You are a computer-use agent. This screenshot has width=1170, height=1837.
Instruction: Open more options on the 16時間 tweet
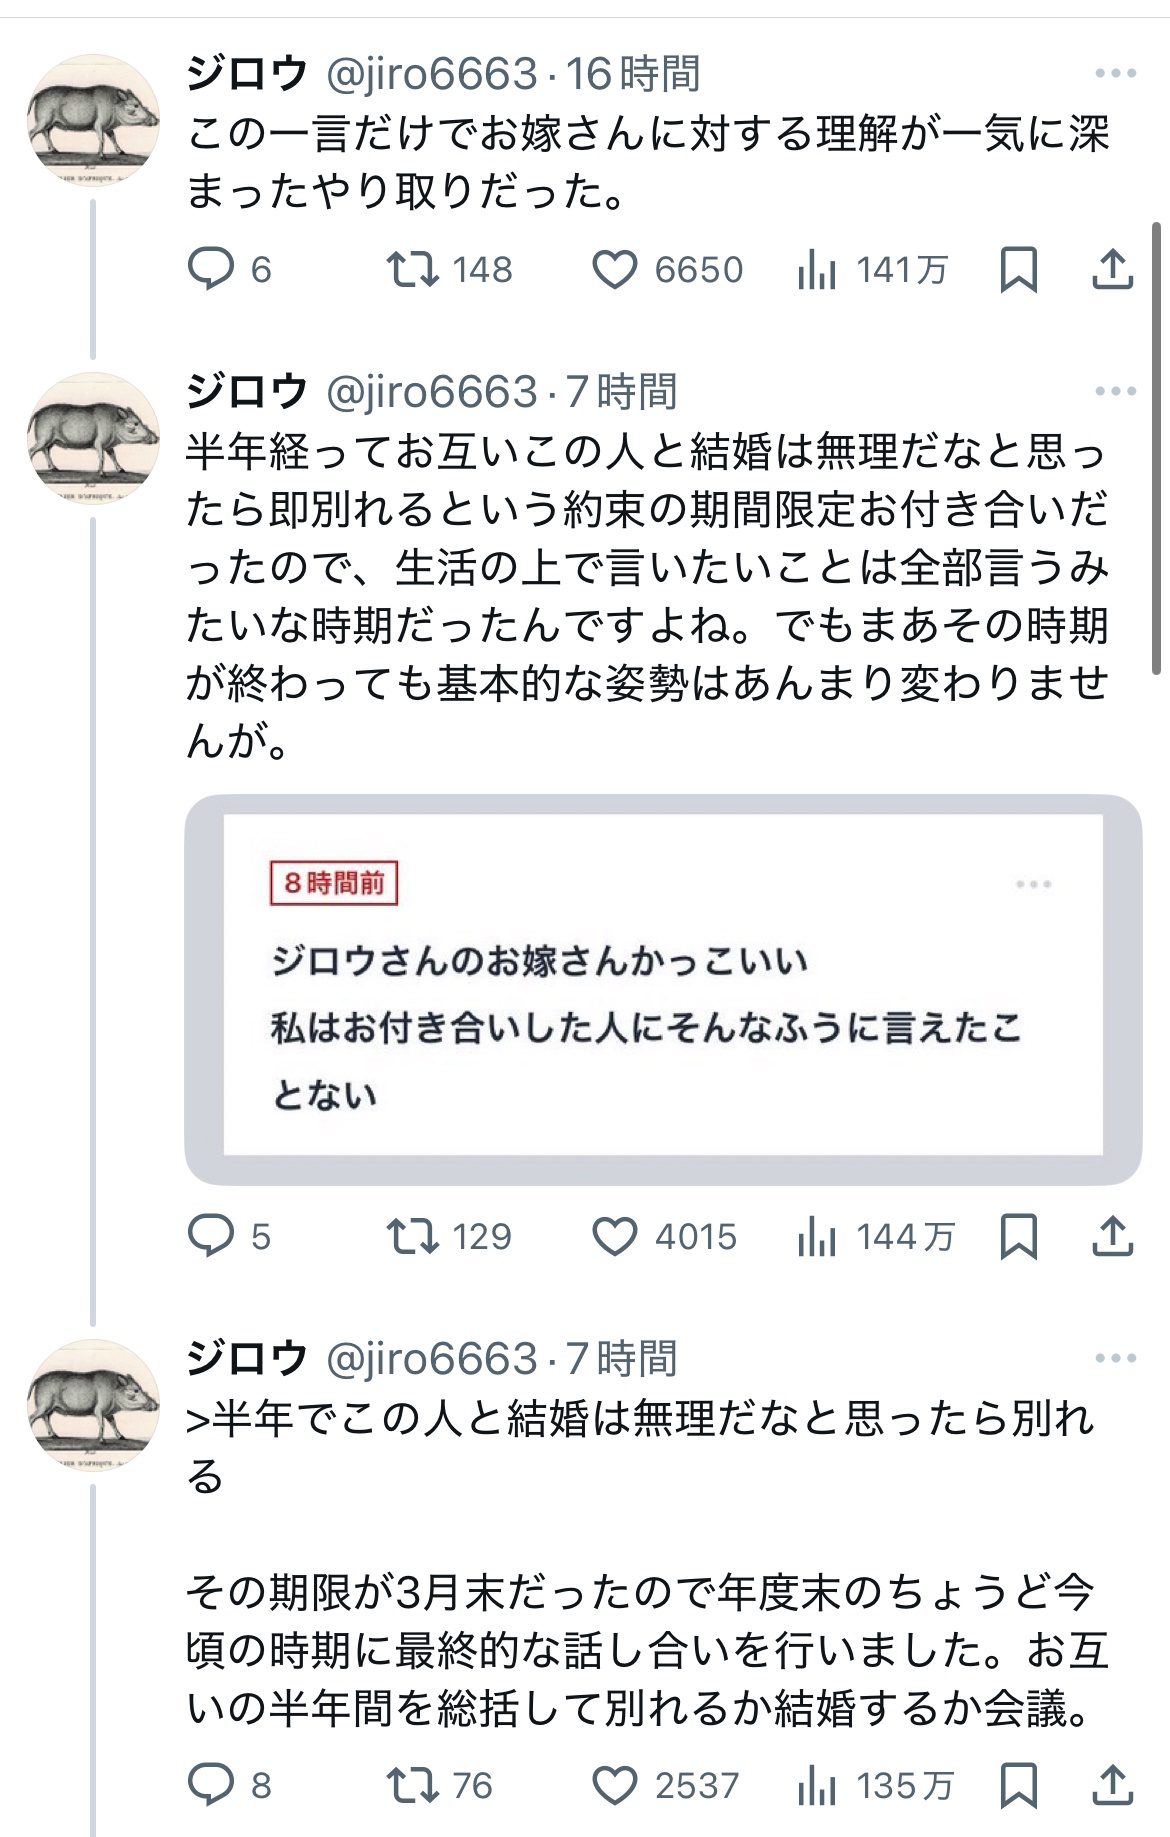[x=1115, y=73]
